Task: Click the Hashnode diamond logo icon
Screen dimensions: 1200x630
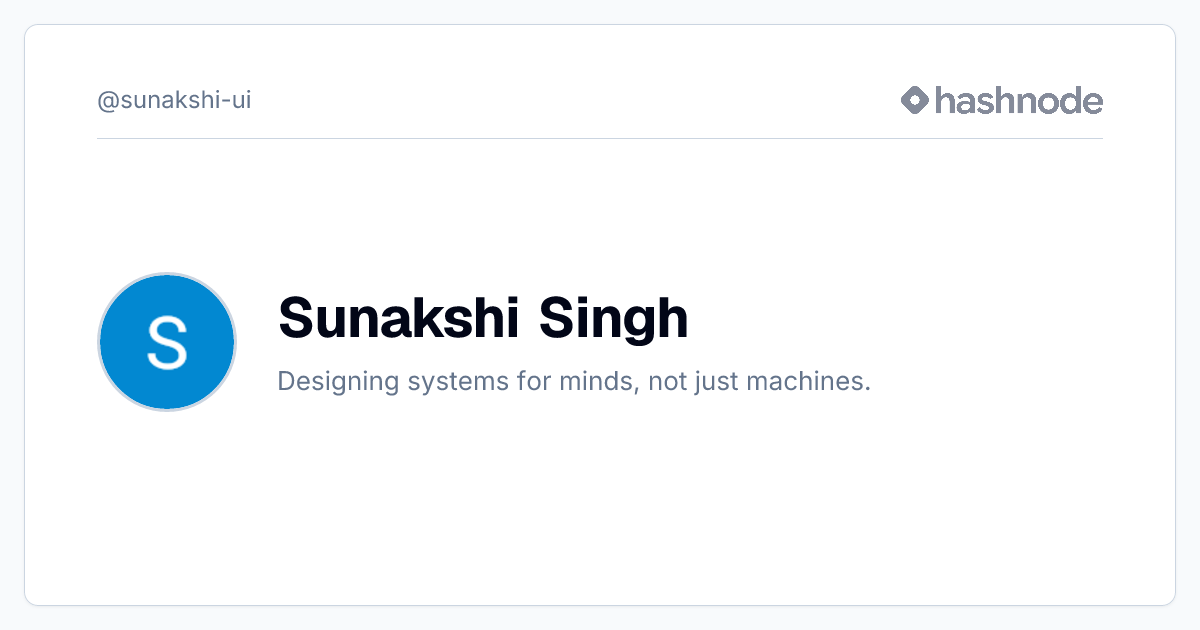Action: click(915, 100)
